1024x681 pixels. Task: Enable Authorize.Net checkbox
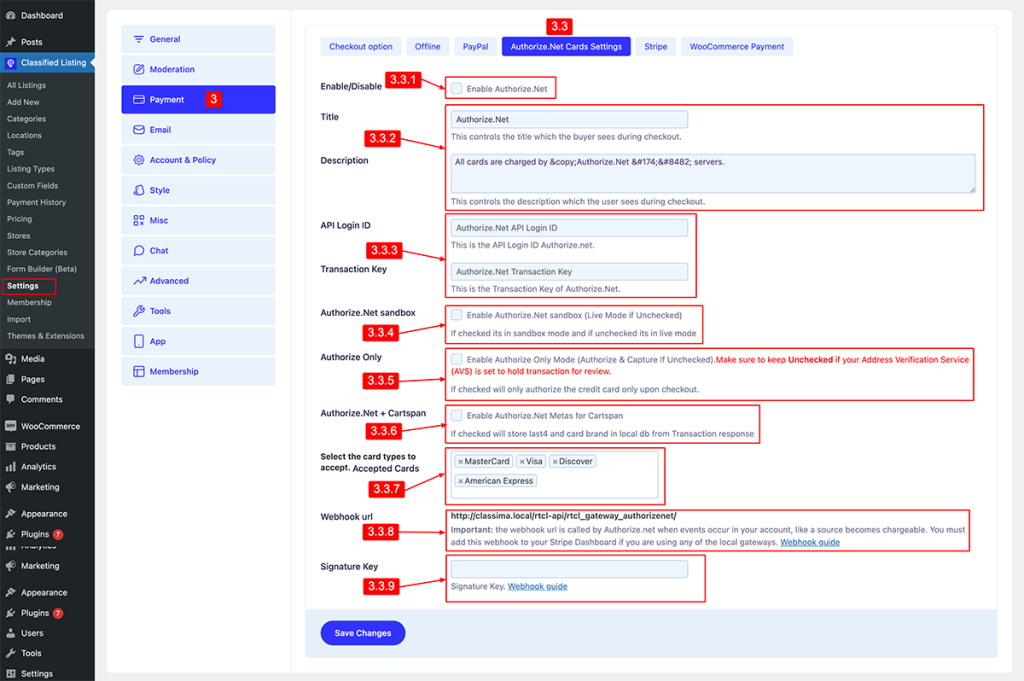coord(456,88)
